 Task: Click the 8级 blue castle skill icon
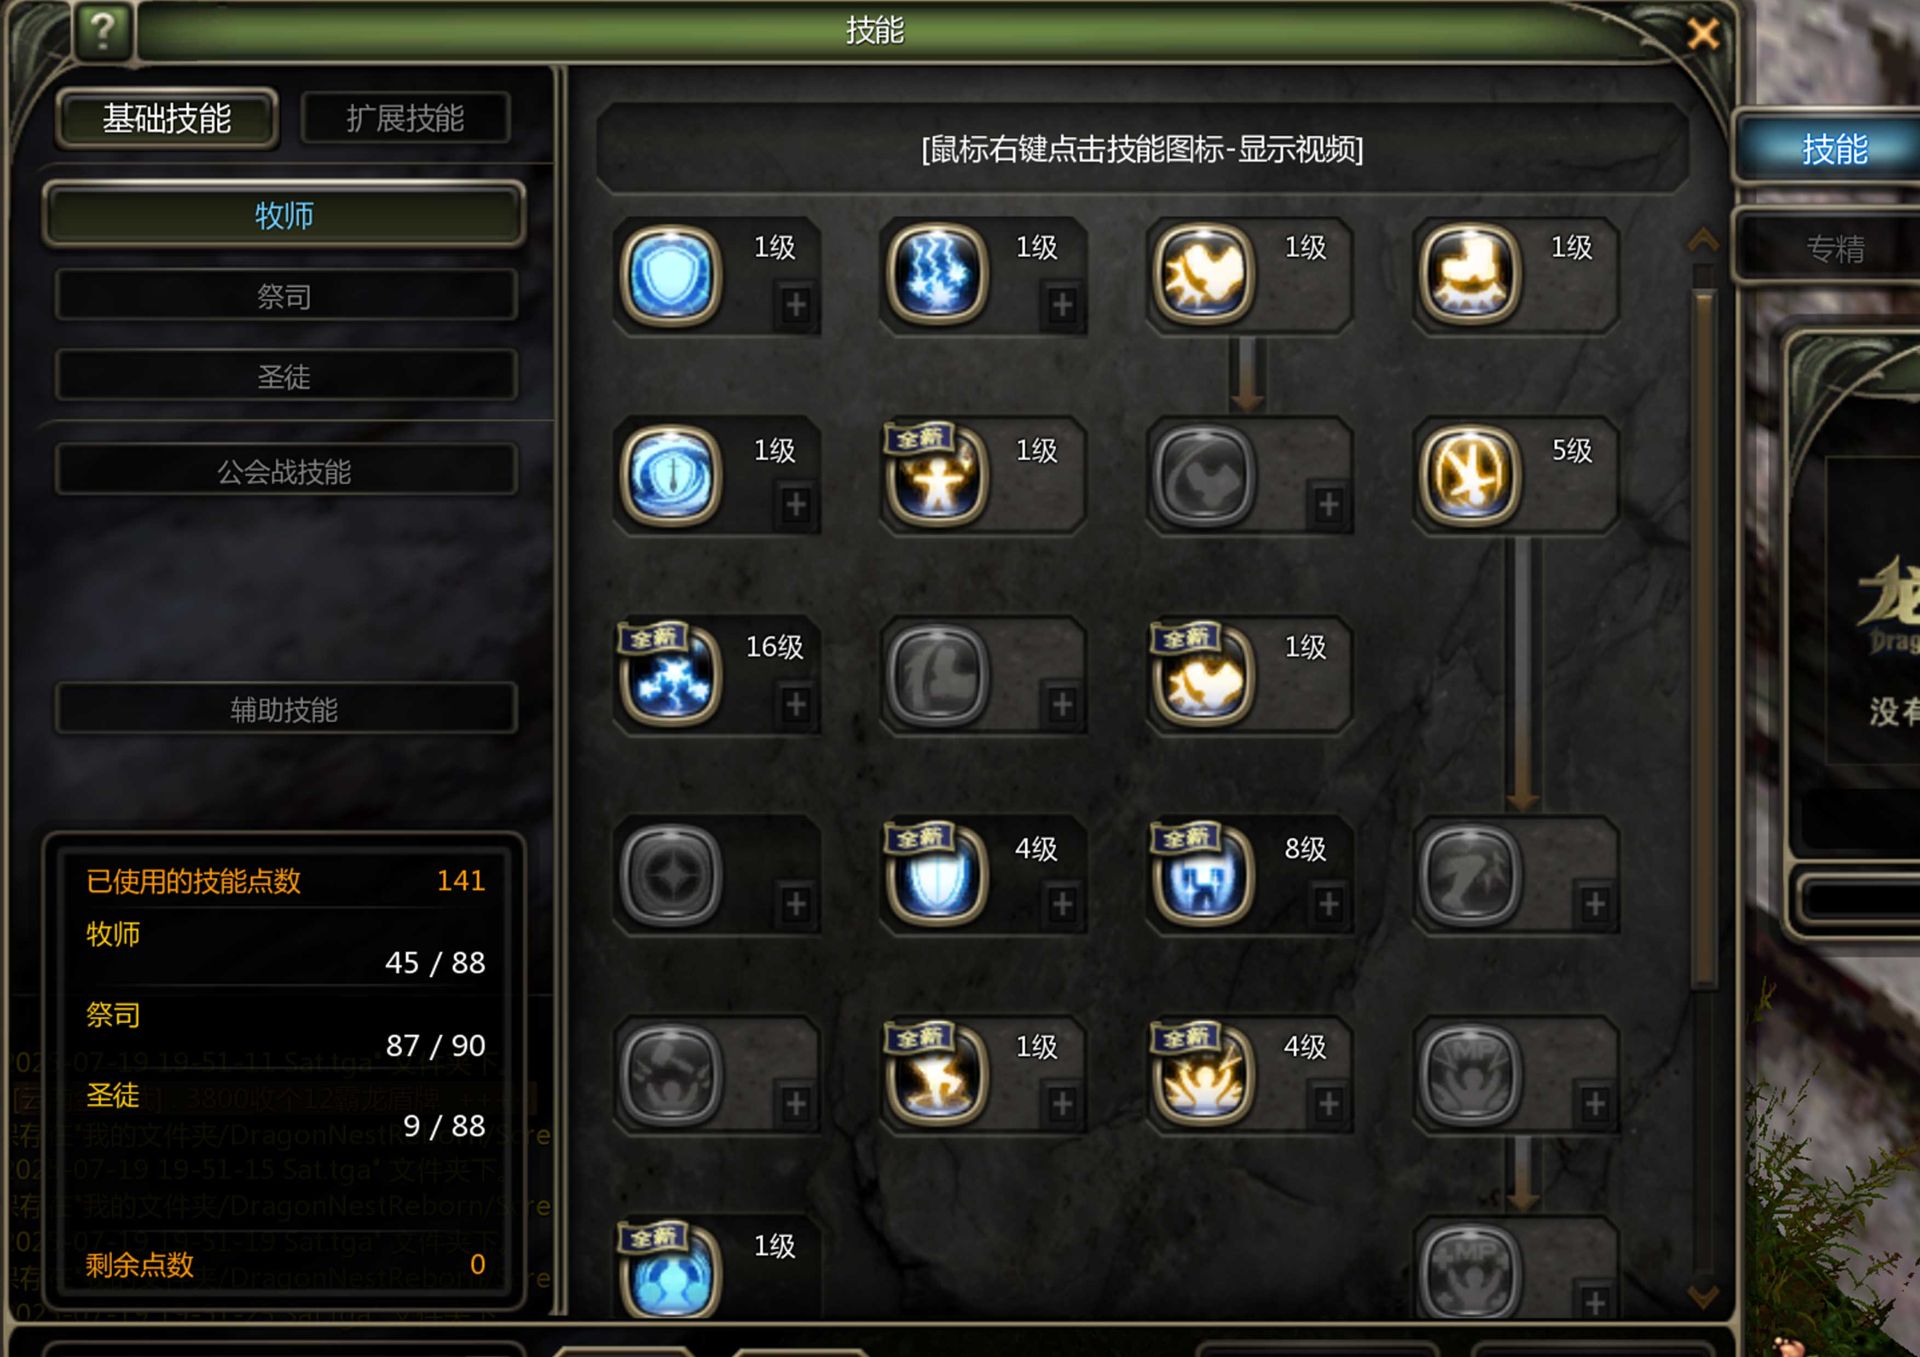coord(1204,875)
